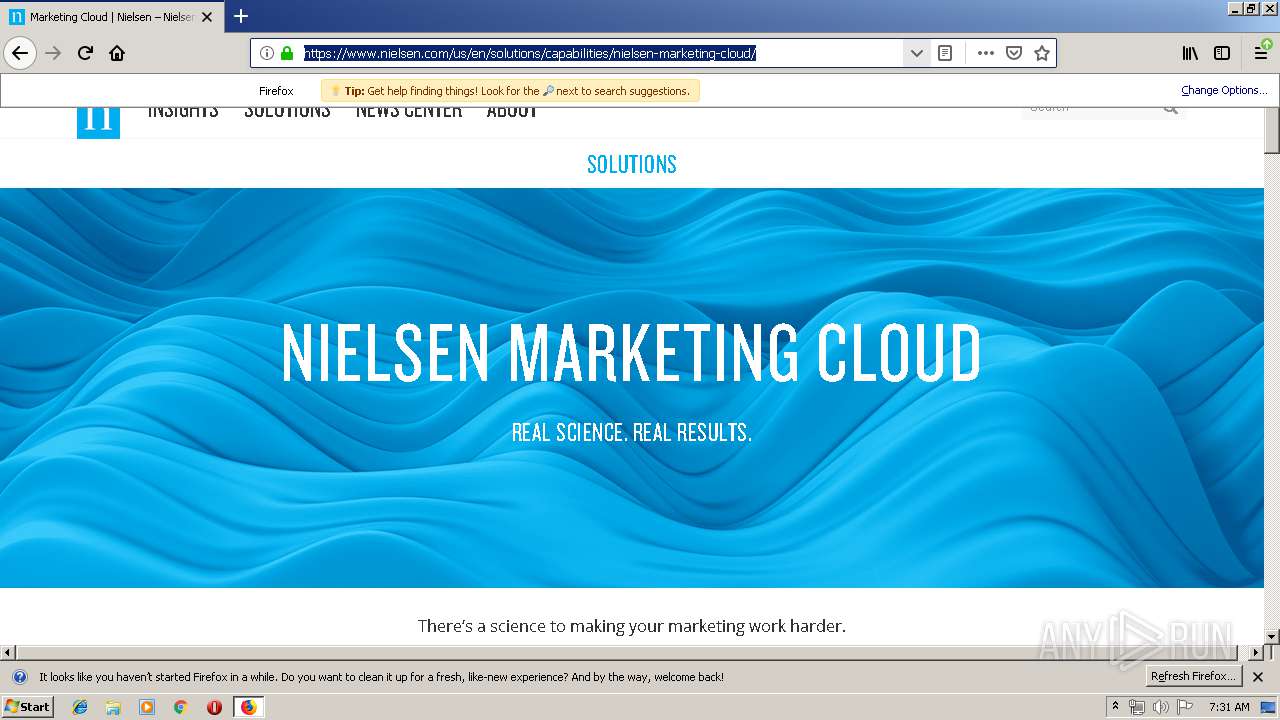
Task: Bookmark this page with the star
Action: [x=1042, y=53]
